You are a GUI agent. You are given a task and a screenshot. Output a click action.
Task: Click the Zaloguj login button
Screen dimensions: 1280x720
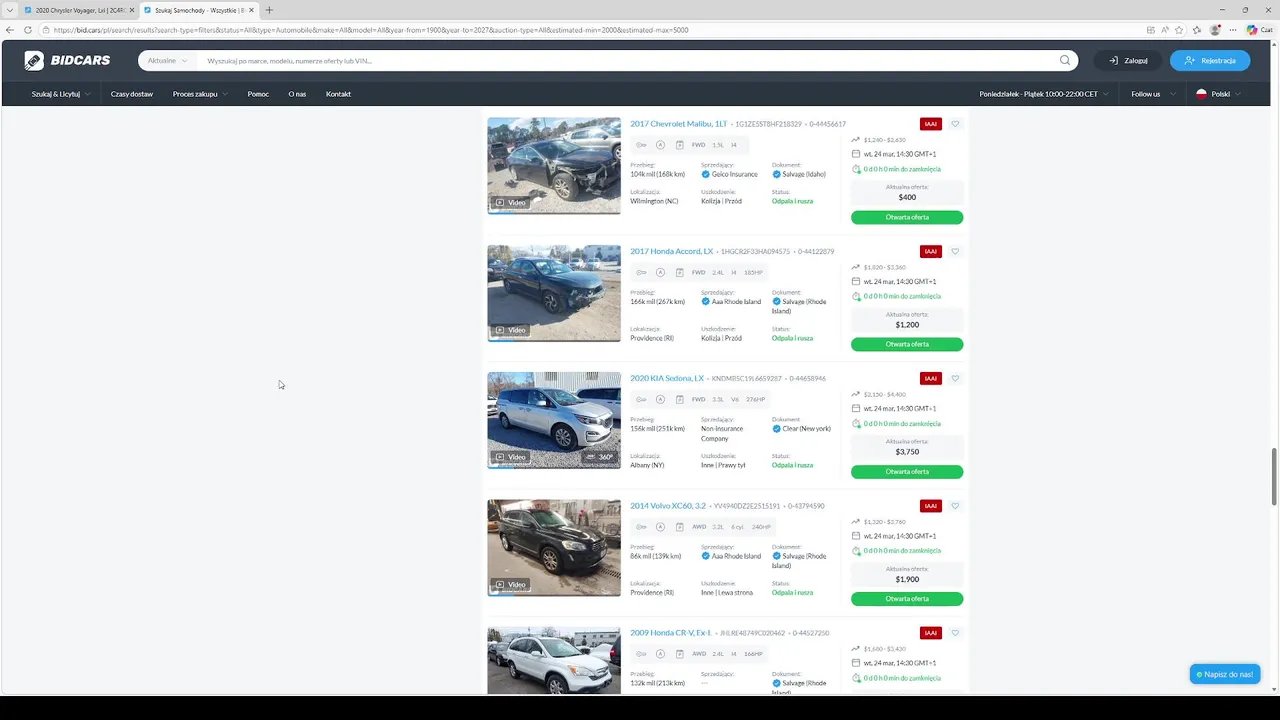coord(1128,60)
